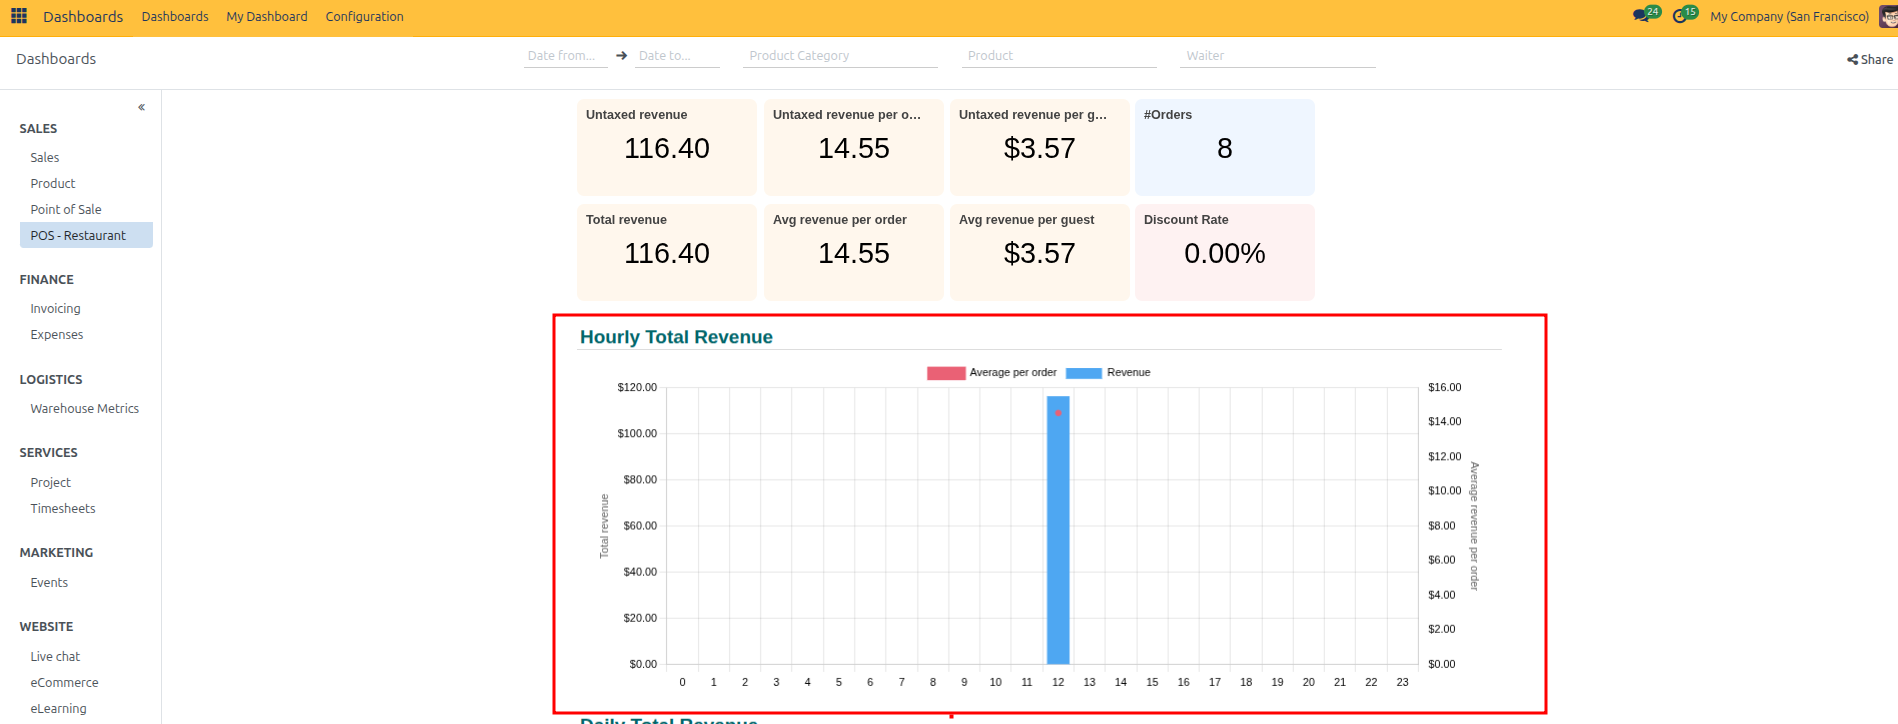Open the Waiter filter dropdown
The height and width of the screenshot is (724, 1898).
(x=1278, y=56)
